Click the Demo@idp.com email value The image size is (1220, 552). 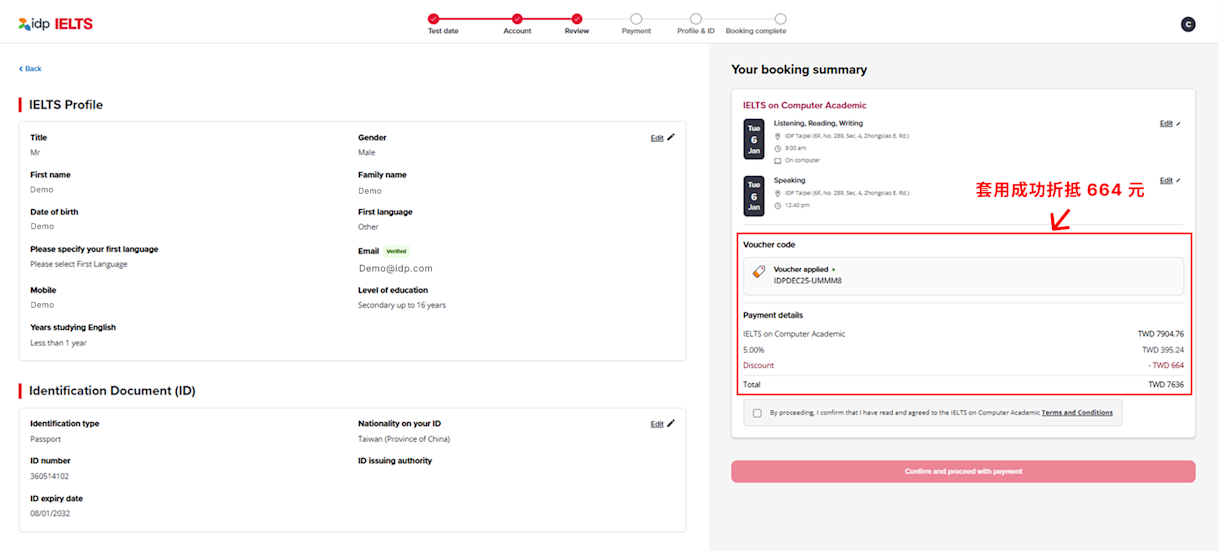[x=396, y=268]
